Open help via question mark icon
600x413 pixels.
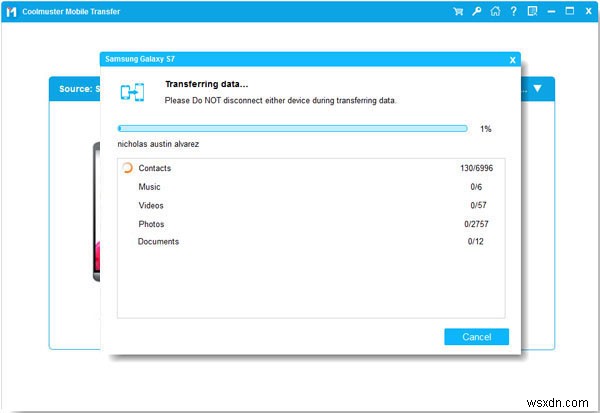tap(514, 11)
